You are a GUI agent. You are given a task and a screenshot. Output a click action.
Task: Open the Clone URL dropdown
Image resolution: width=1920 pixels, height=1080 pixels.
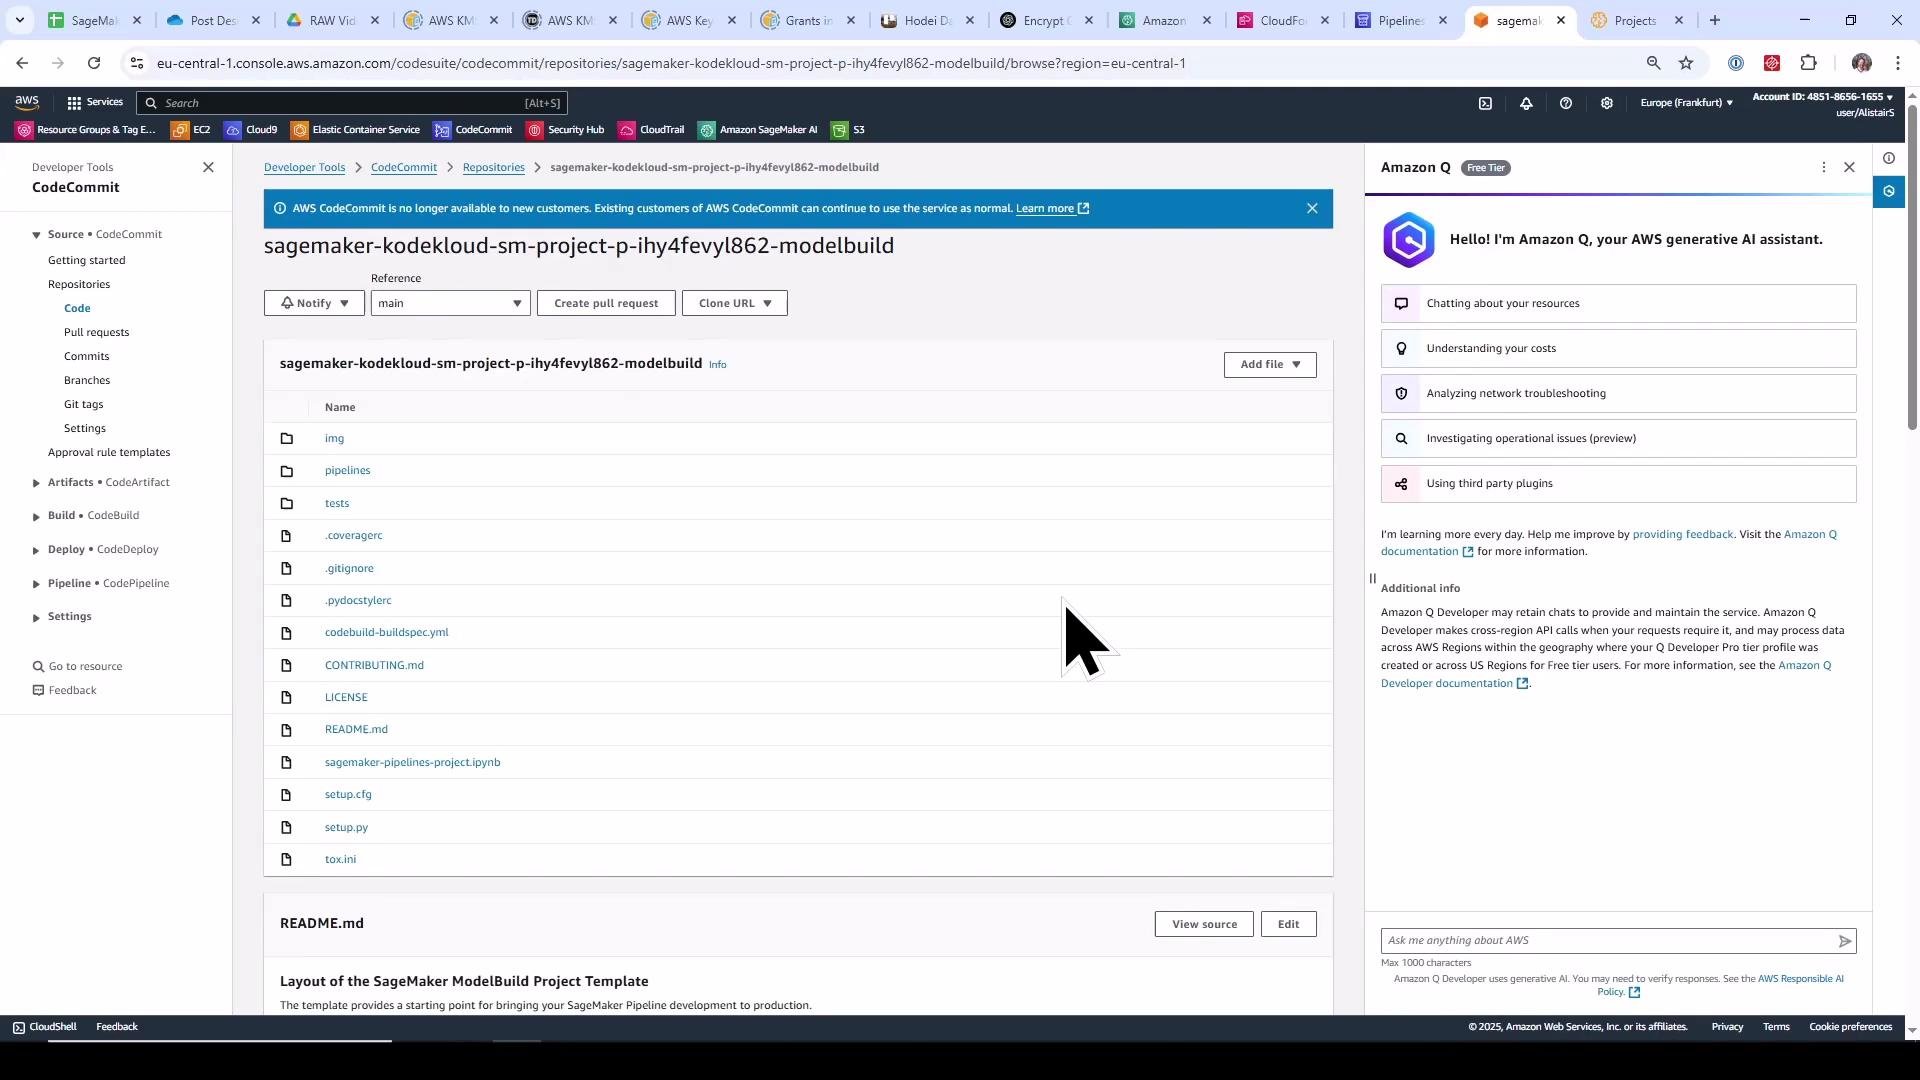[735, 303]
